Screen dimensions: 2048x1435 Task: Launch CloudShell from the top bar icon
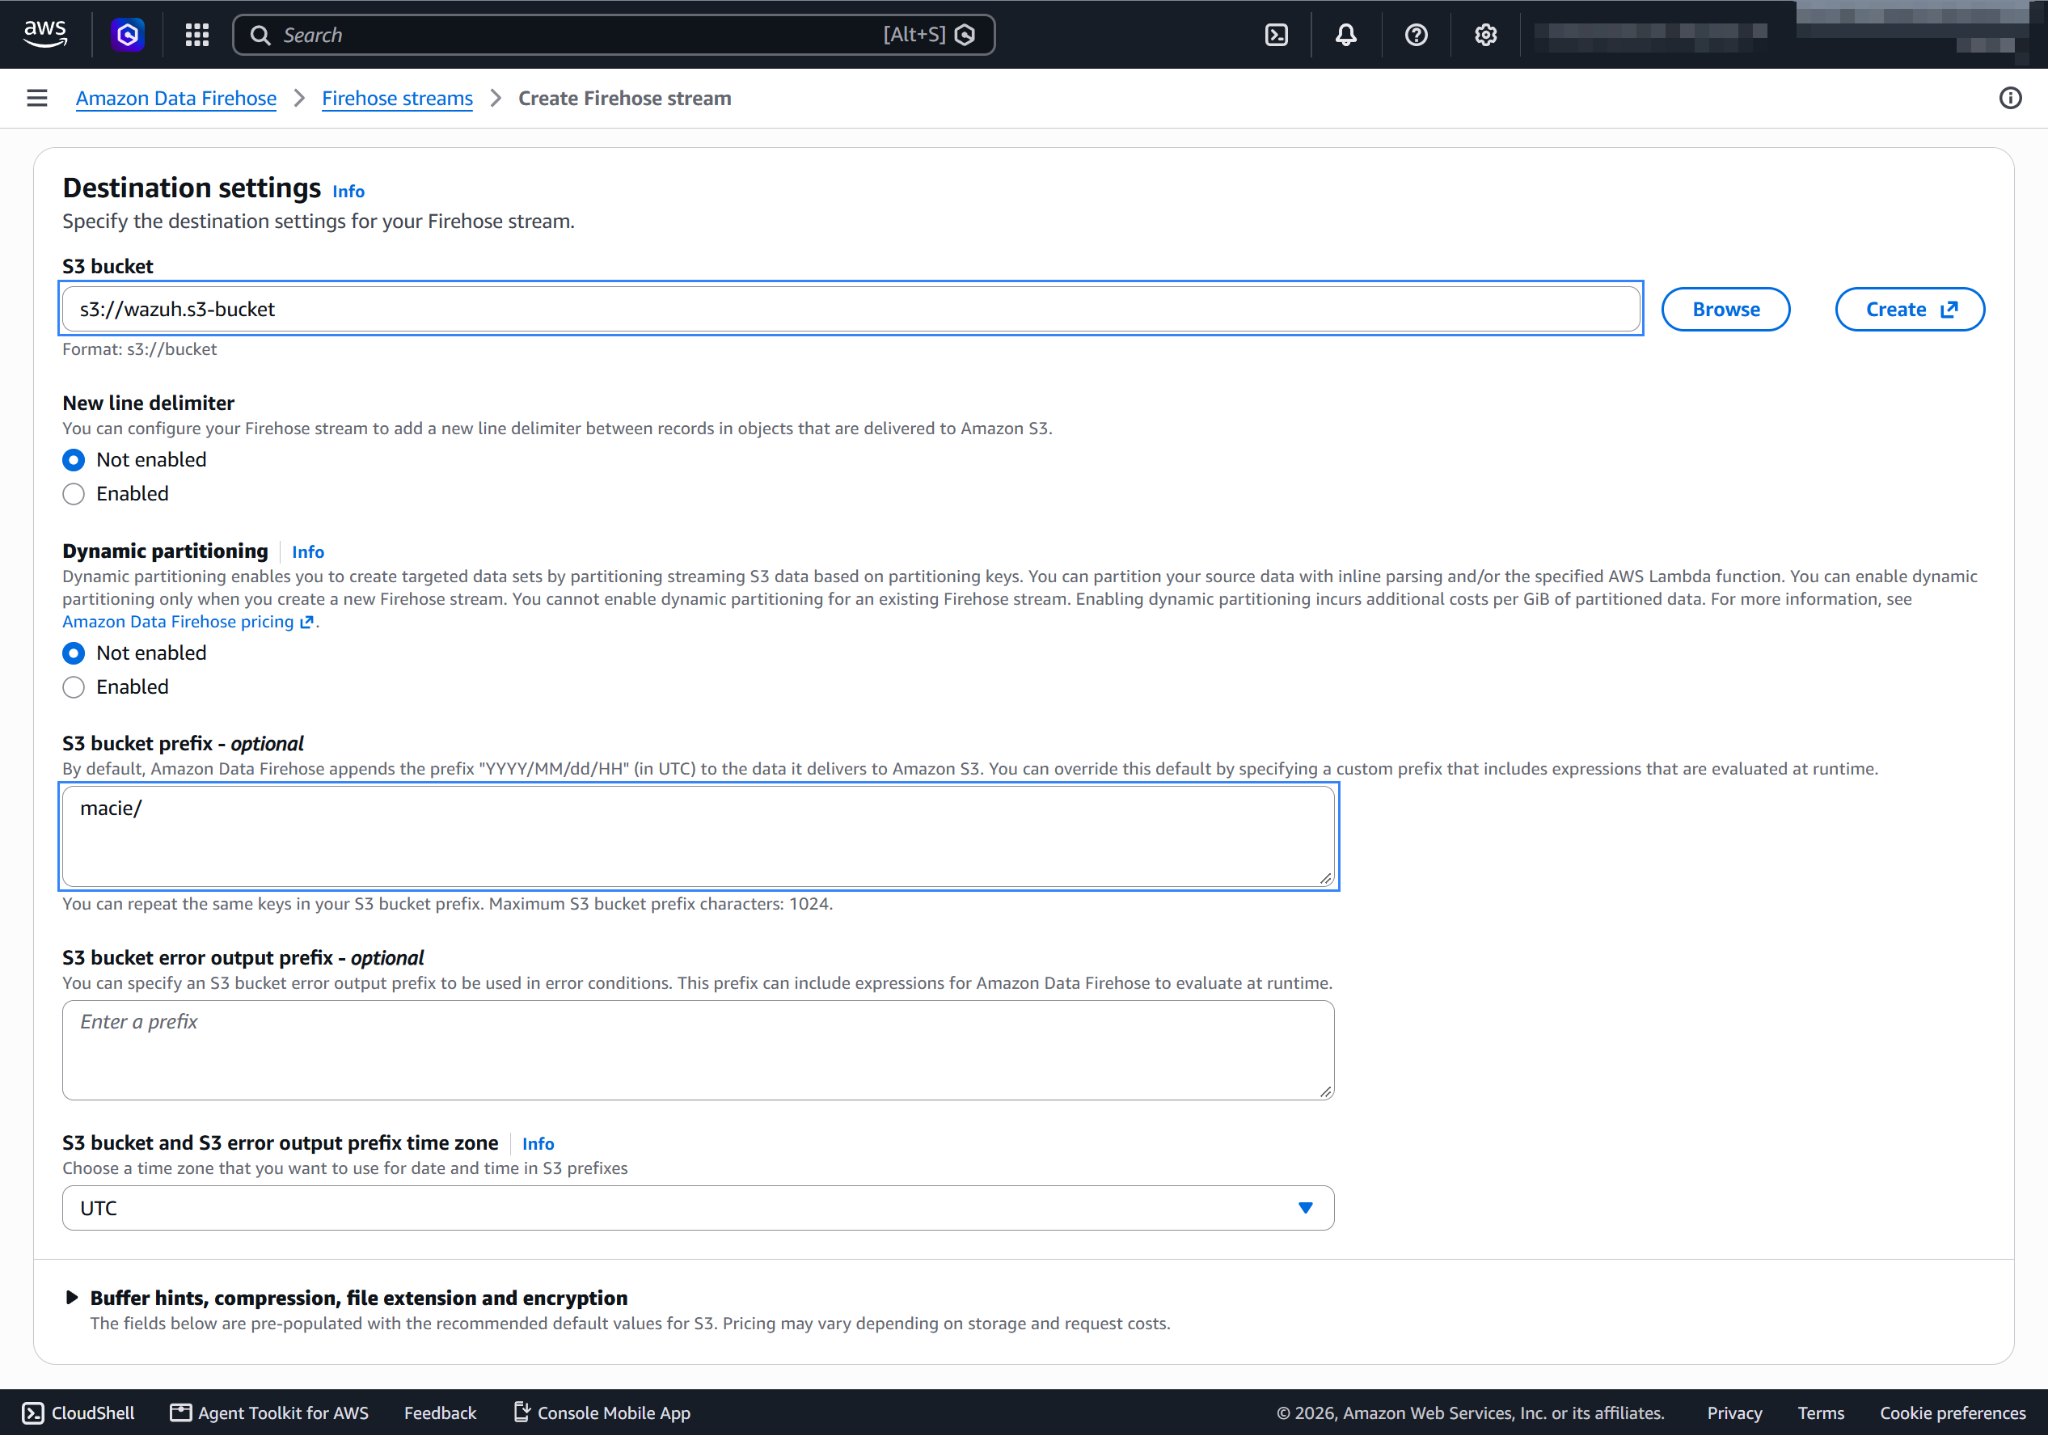1276,35
